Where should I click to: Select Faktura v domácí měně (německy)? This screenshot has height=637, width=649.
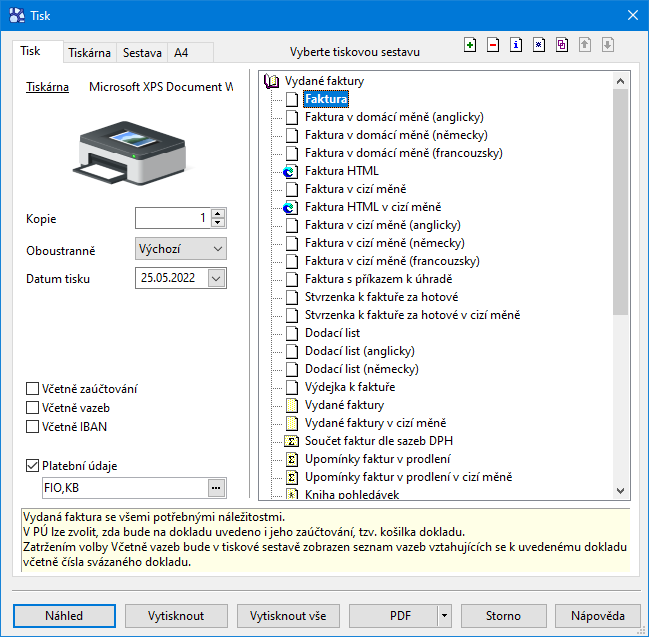(x=396, y=135)
